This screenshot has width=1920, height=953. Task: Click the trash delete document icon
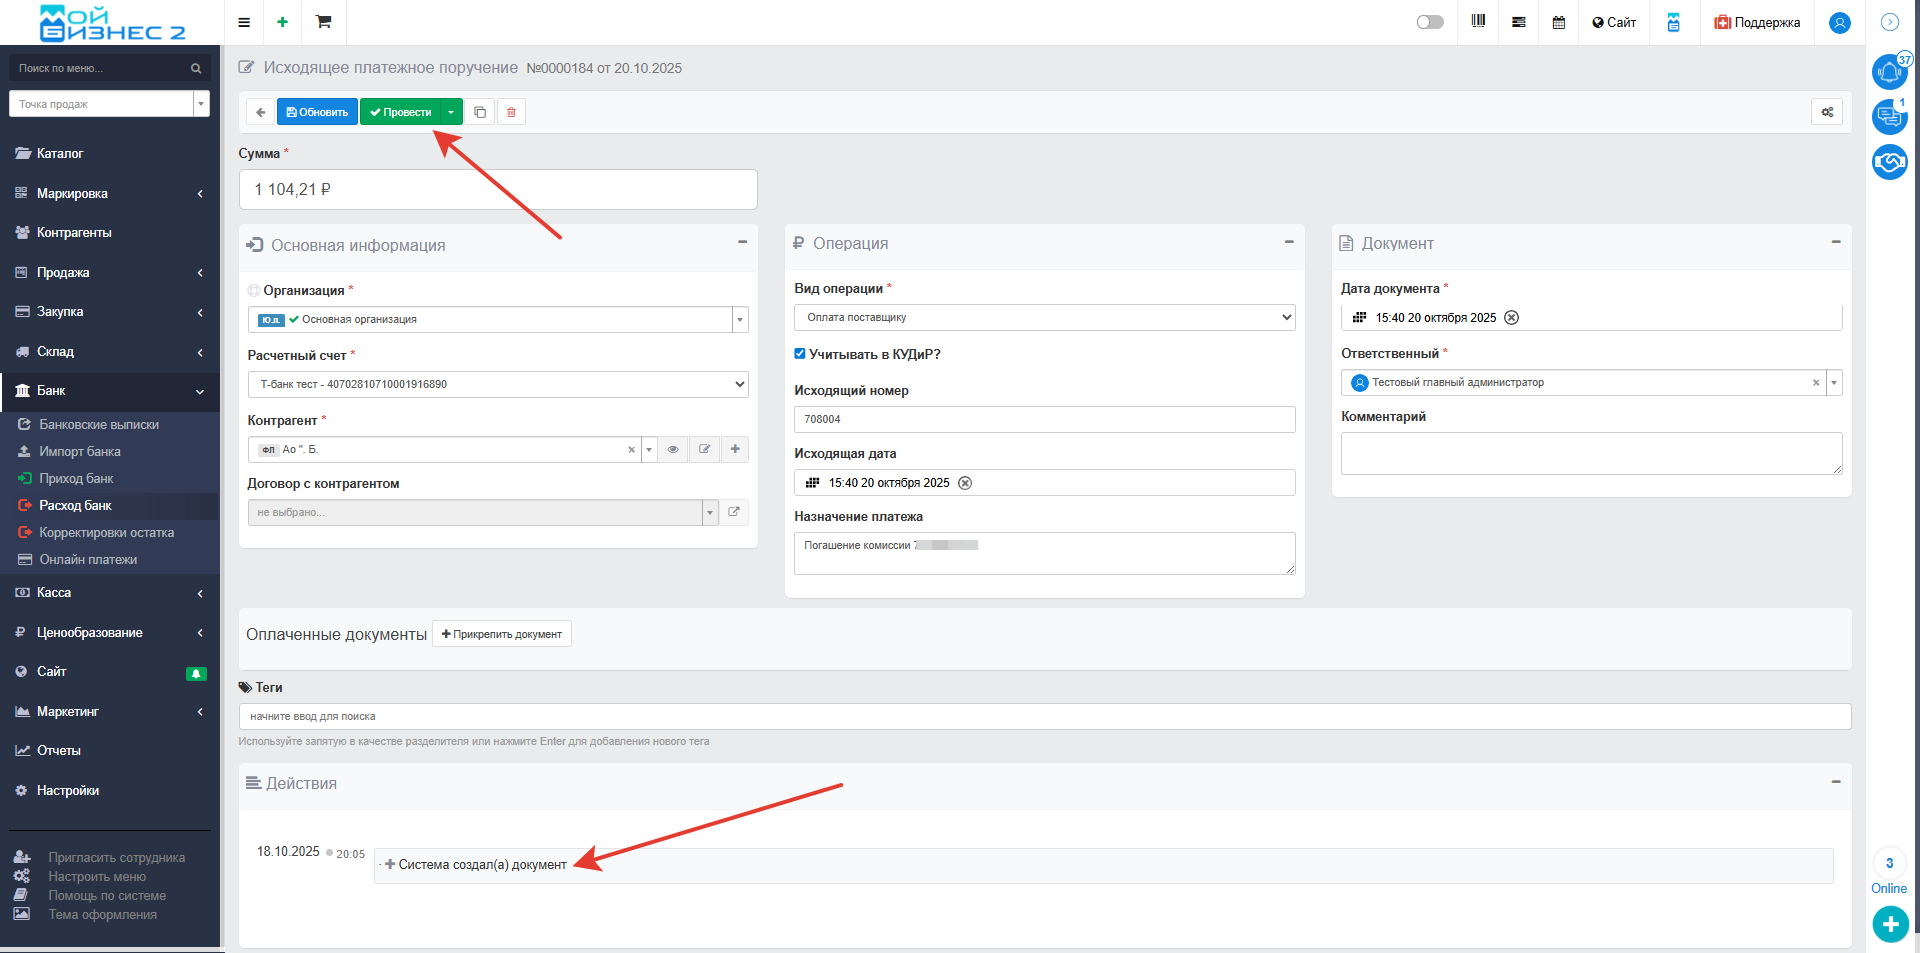[x=511, y=112]
